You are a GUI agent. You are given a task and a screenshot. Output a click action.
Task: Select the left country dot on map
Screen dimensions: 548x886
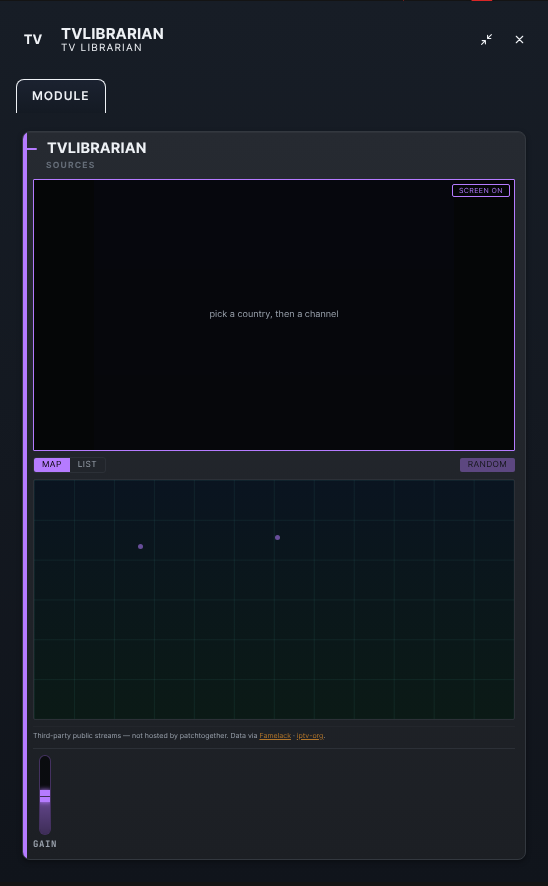[141, 546]
